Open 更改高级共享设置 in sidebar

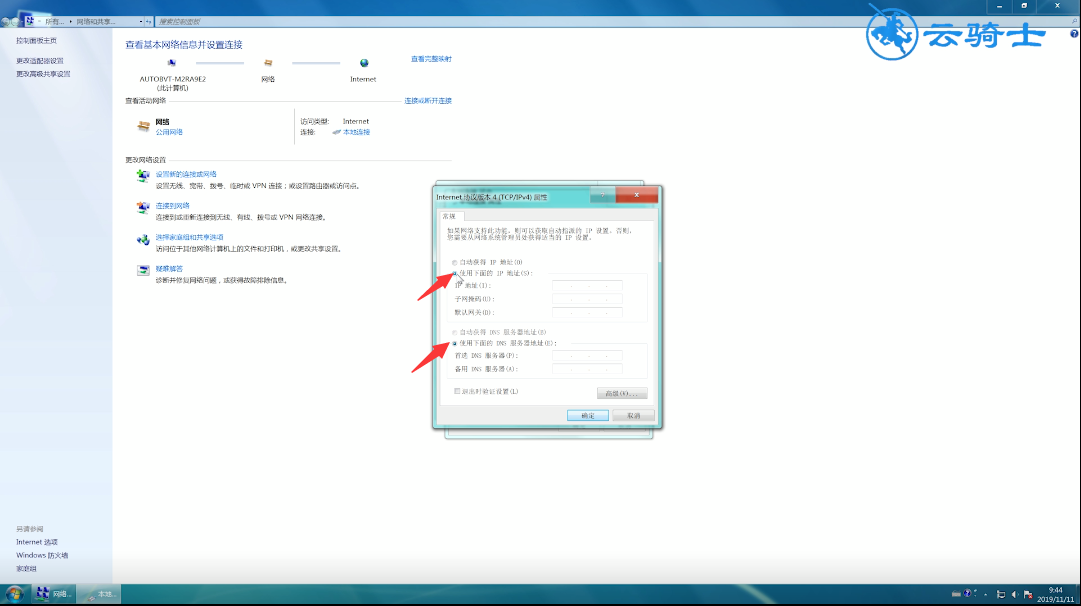pos(43,74)
